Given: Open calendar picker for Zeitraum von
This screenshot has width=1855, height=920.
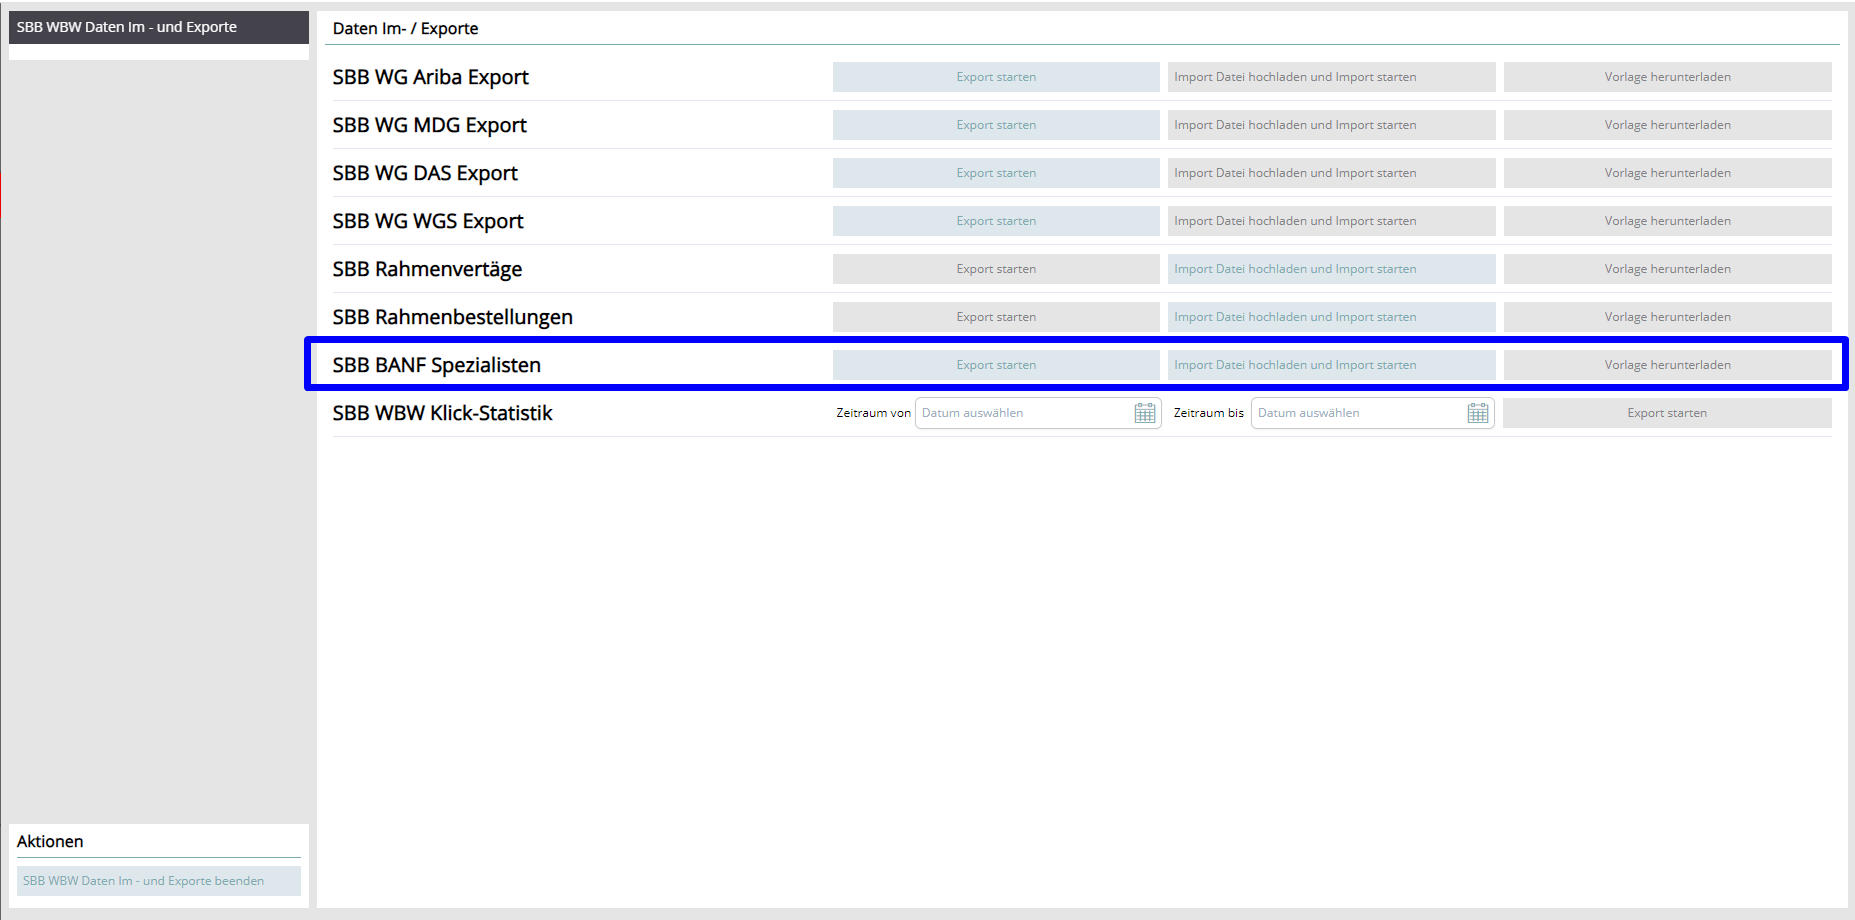Looking at the screenshot, I should tap(1145, 413).
